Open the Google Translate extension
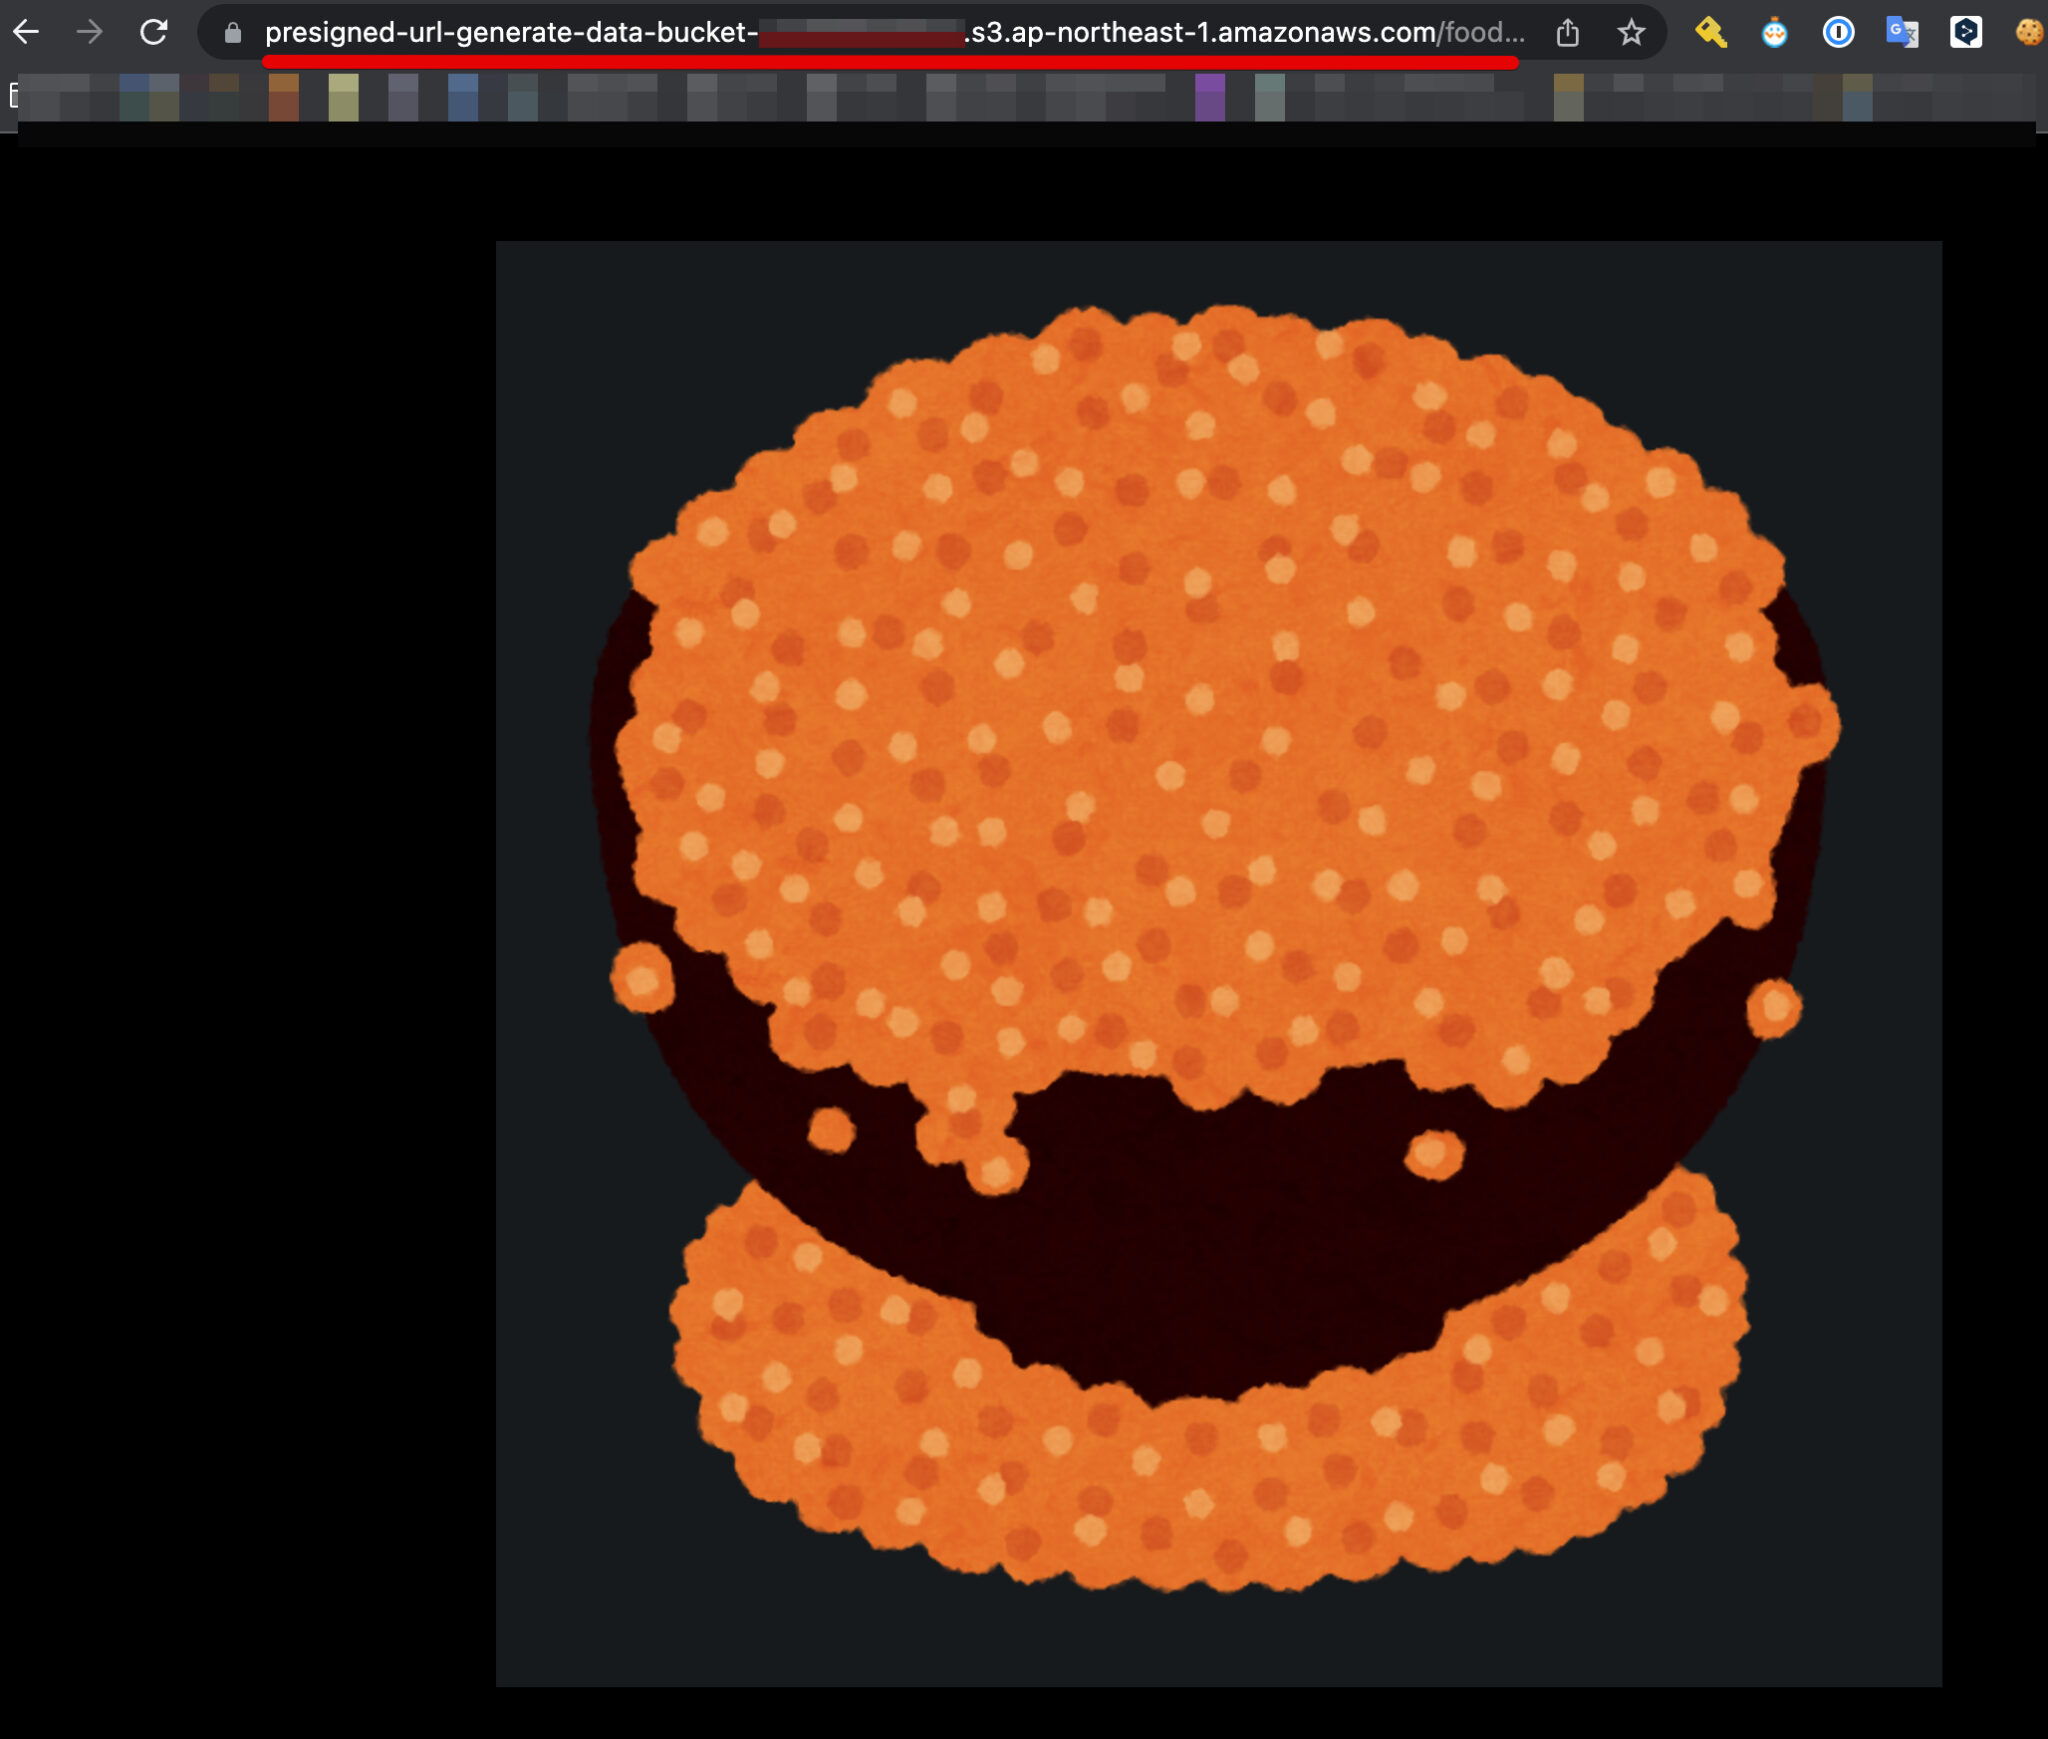Viewport: 2048px width, 1739px height. coord(1902,33)
